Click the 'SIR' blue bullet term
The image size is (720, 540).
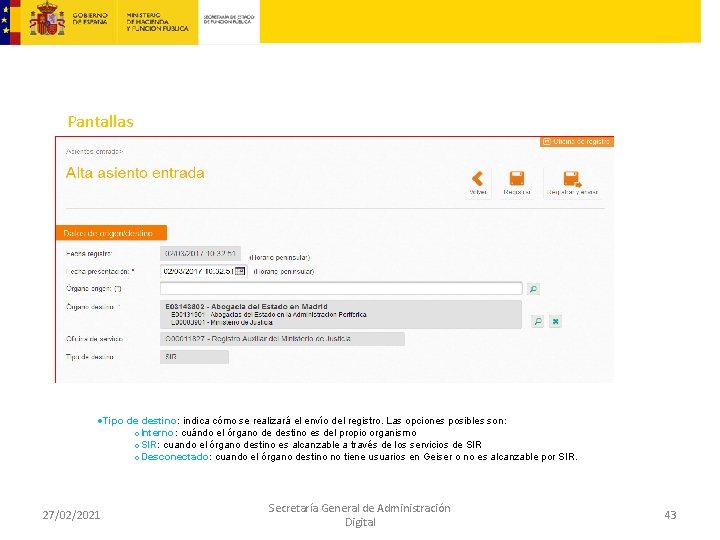149,444
